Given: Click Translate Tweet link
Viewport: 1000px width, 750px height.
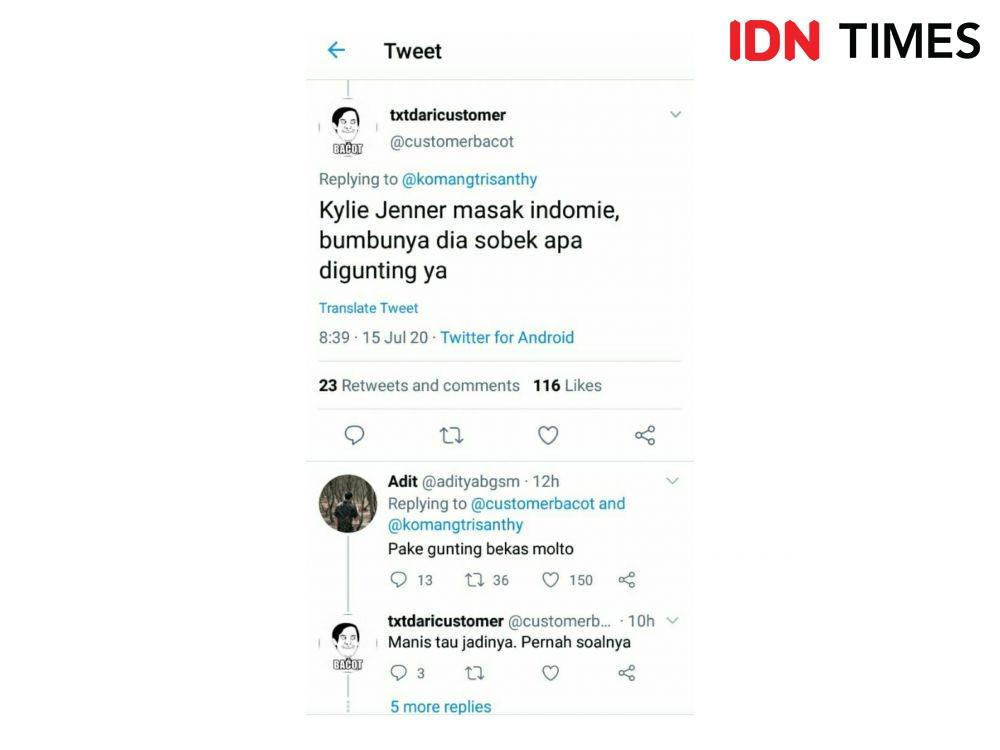Looking at the screenshot, I should tap(369, 308).
